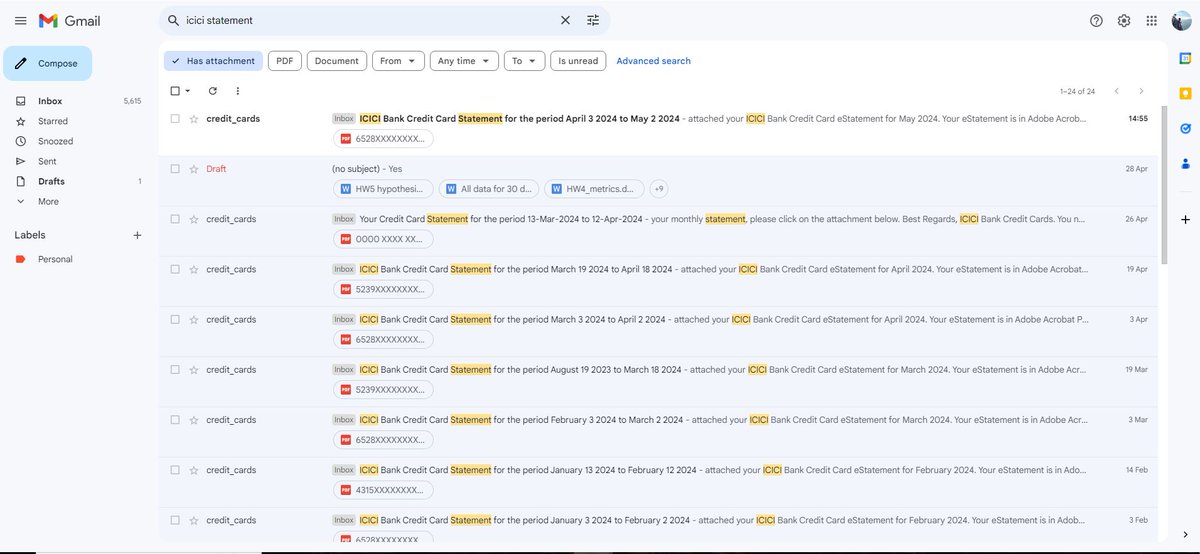This screenshot has width=1200, height=554.
Task: Toggle the select-all checkbox
Action: coord(175,91)
